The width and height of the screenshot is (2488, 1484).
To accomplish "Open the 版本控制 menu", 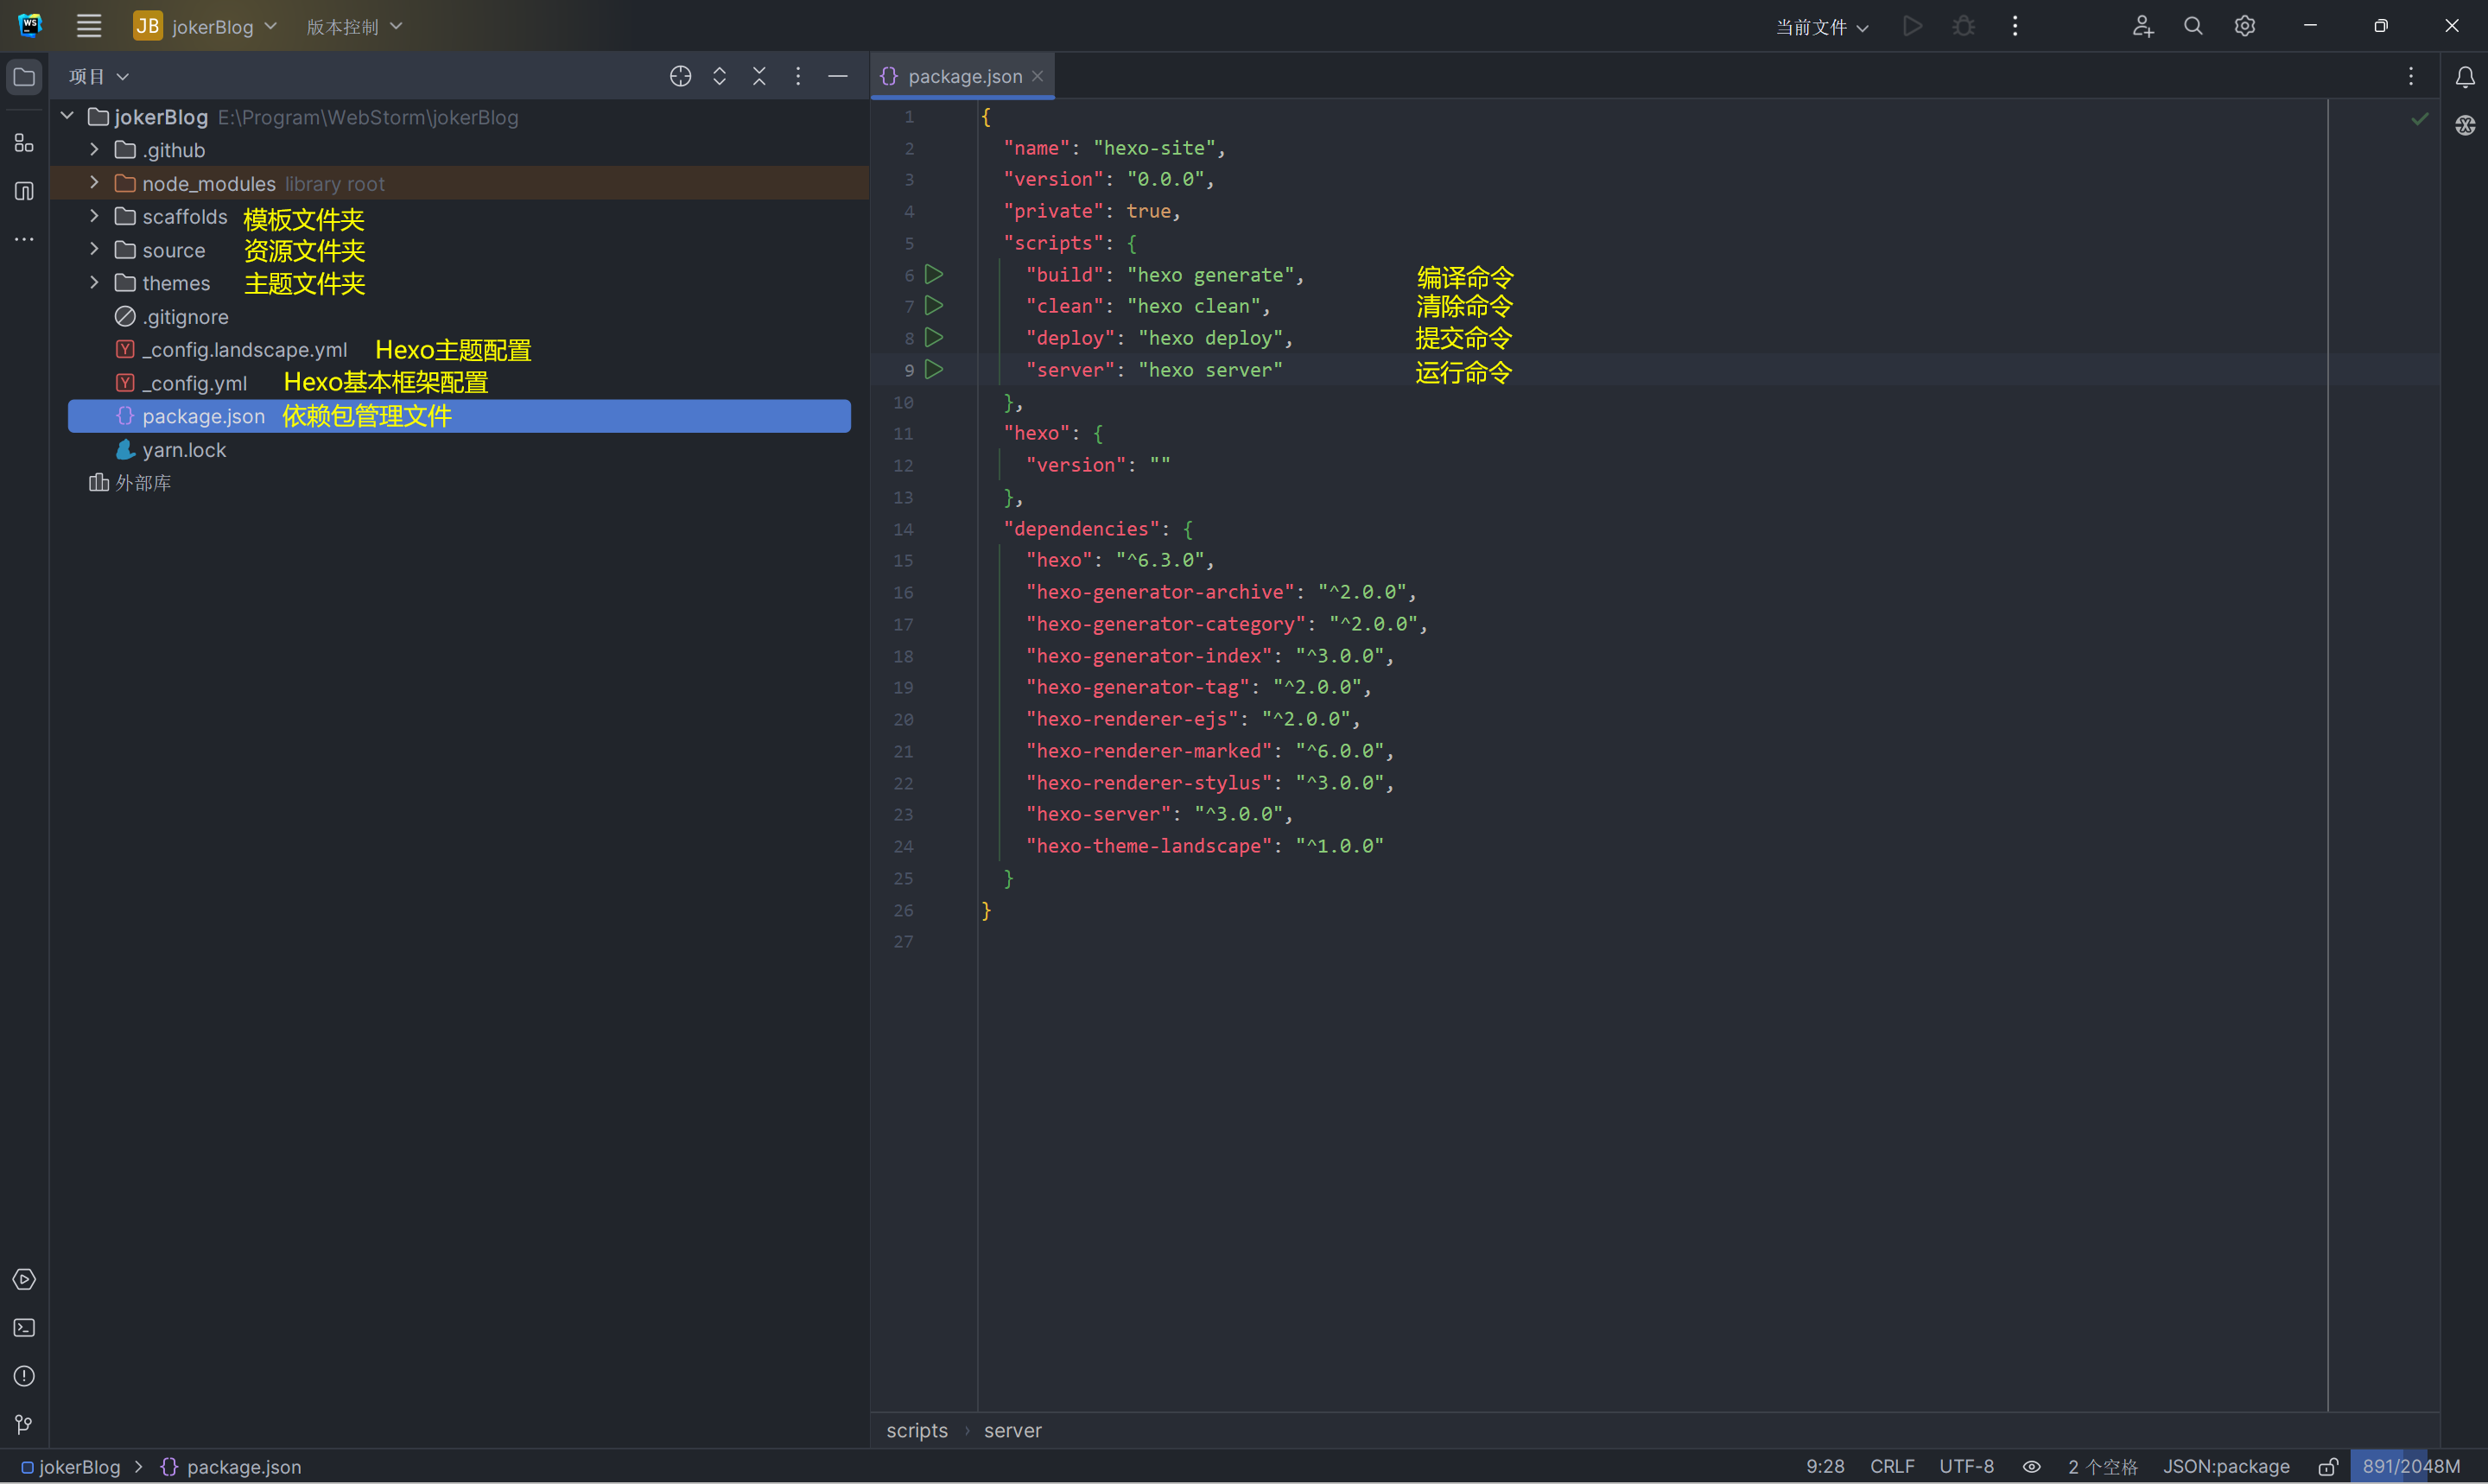I will (x=353, y=27).
